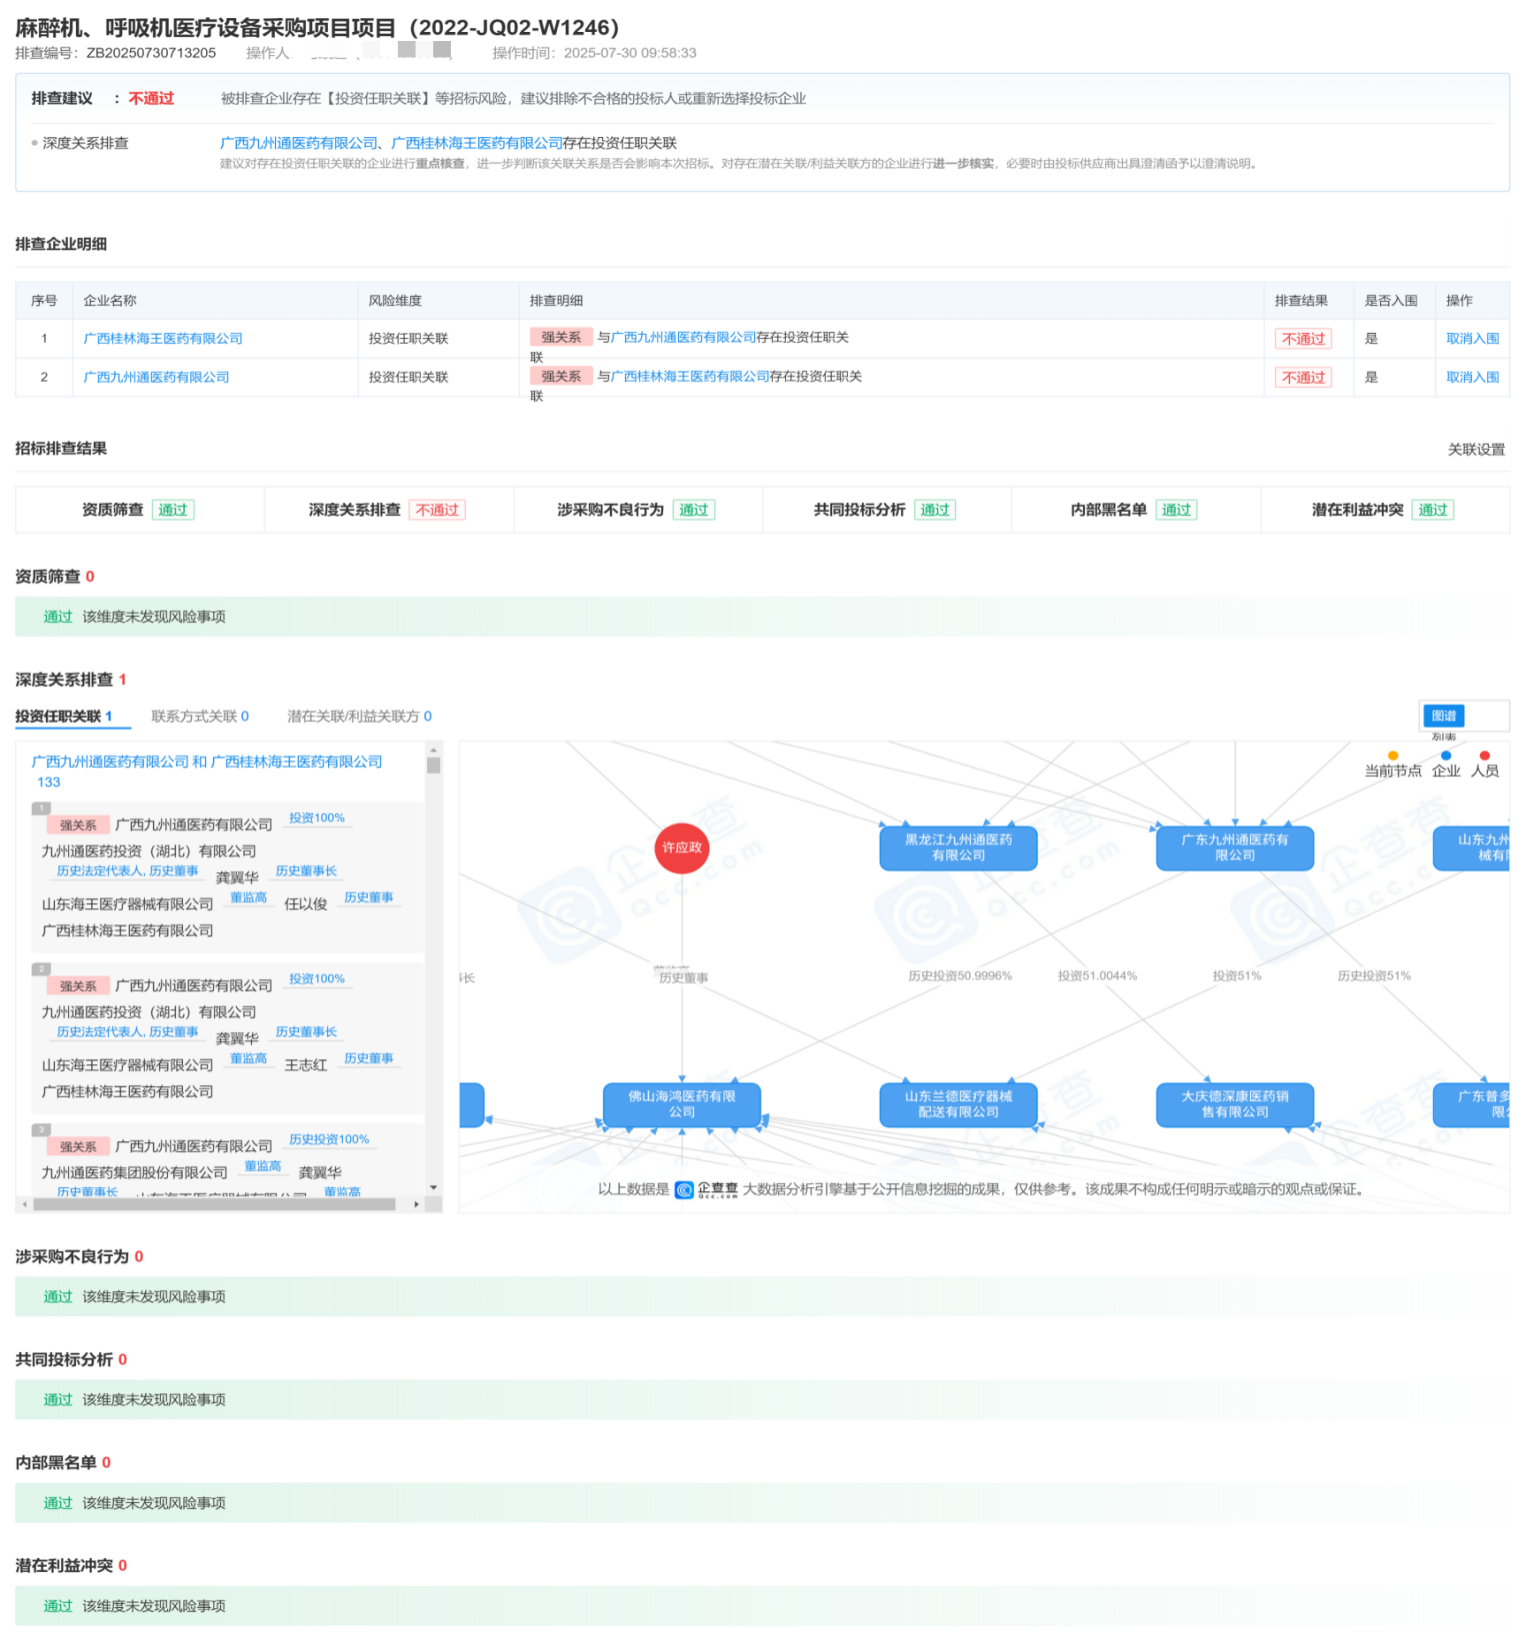Screen dimensions: 1526x1640
Task: Open the 联系方式关联 tab
Action: click(x=199, y=716)
